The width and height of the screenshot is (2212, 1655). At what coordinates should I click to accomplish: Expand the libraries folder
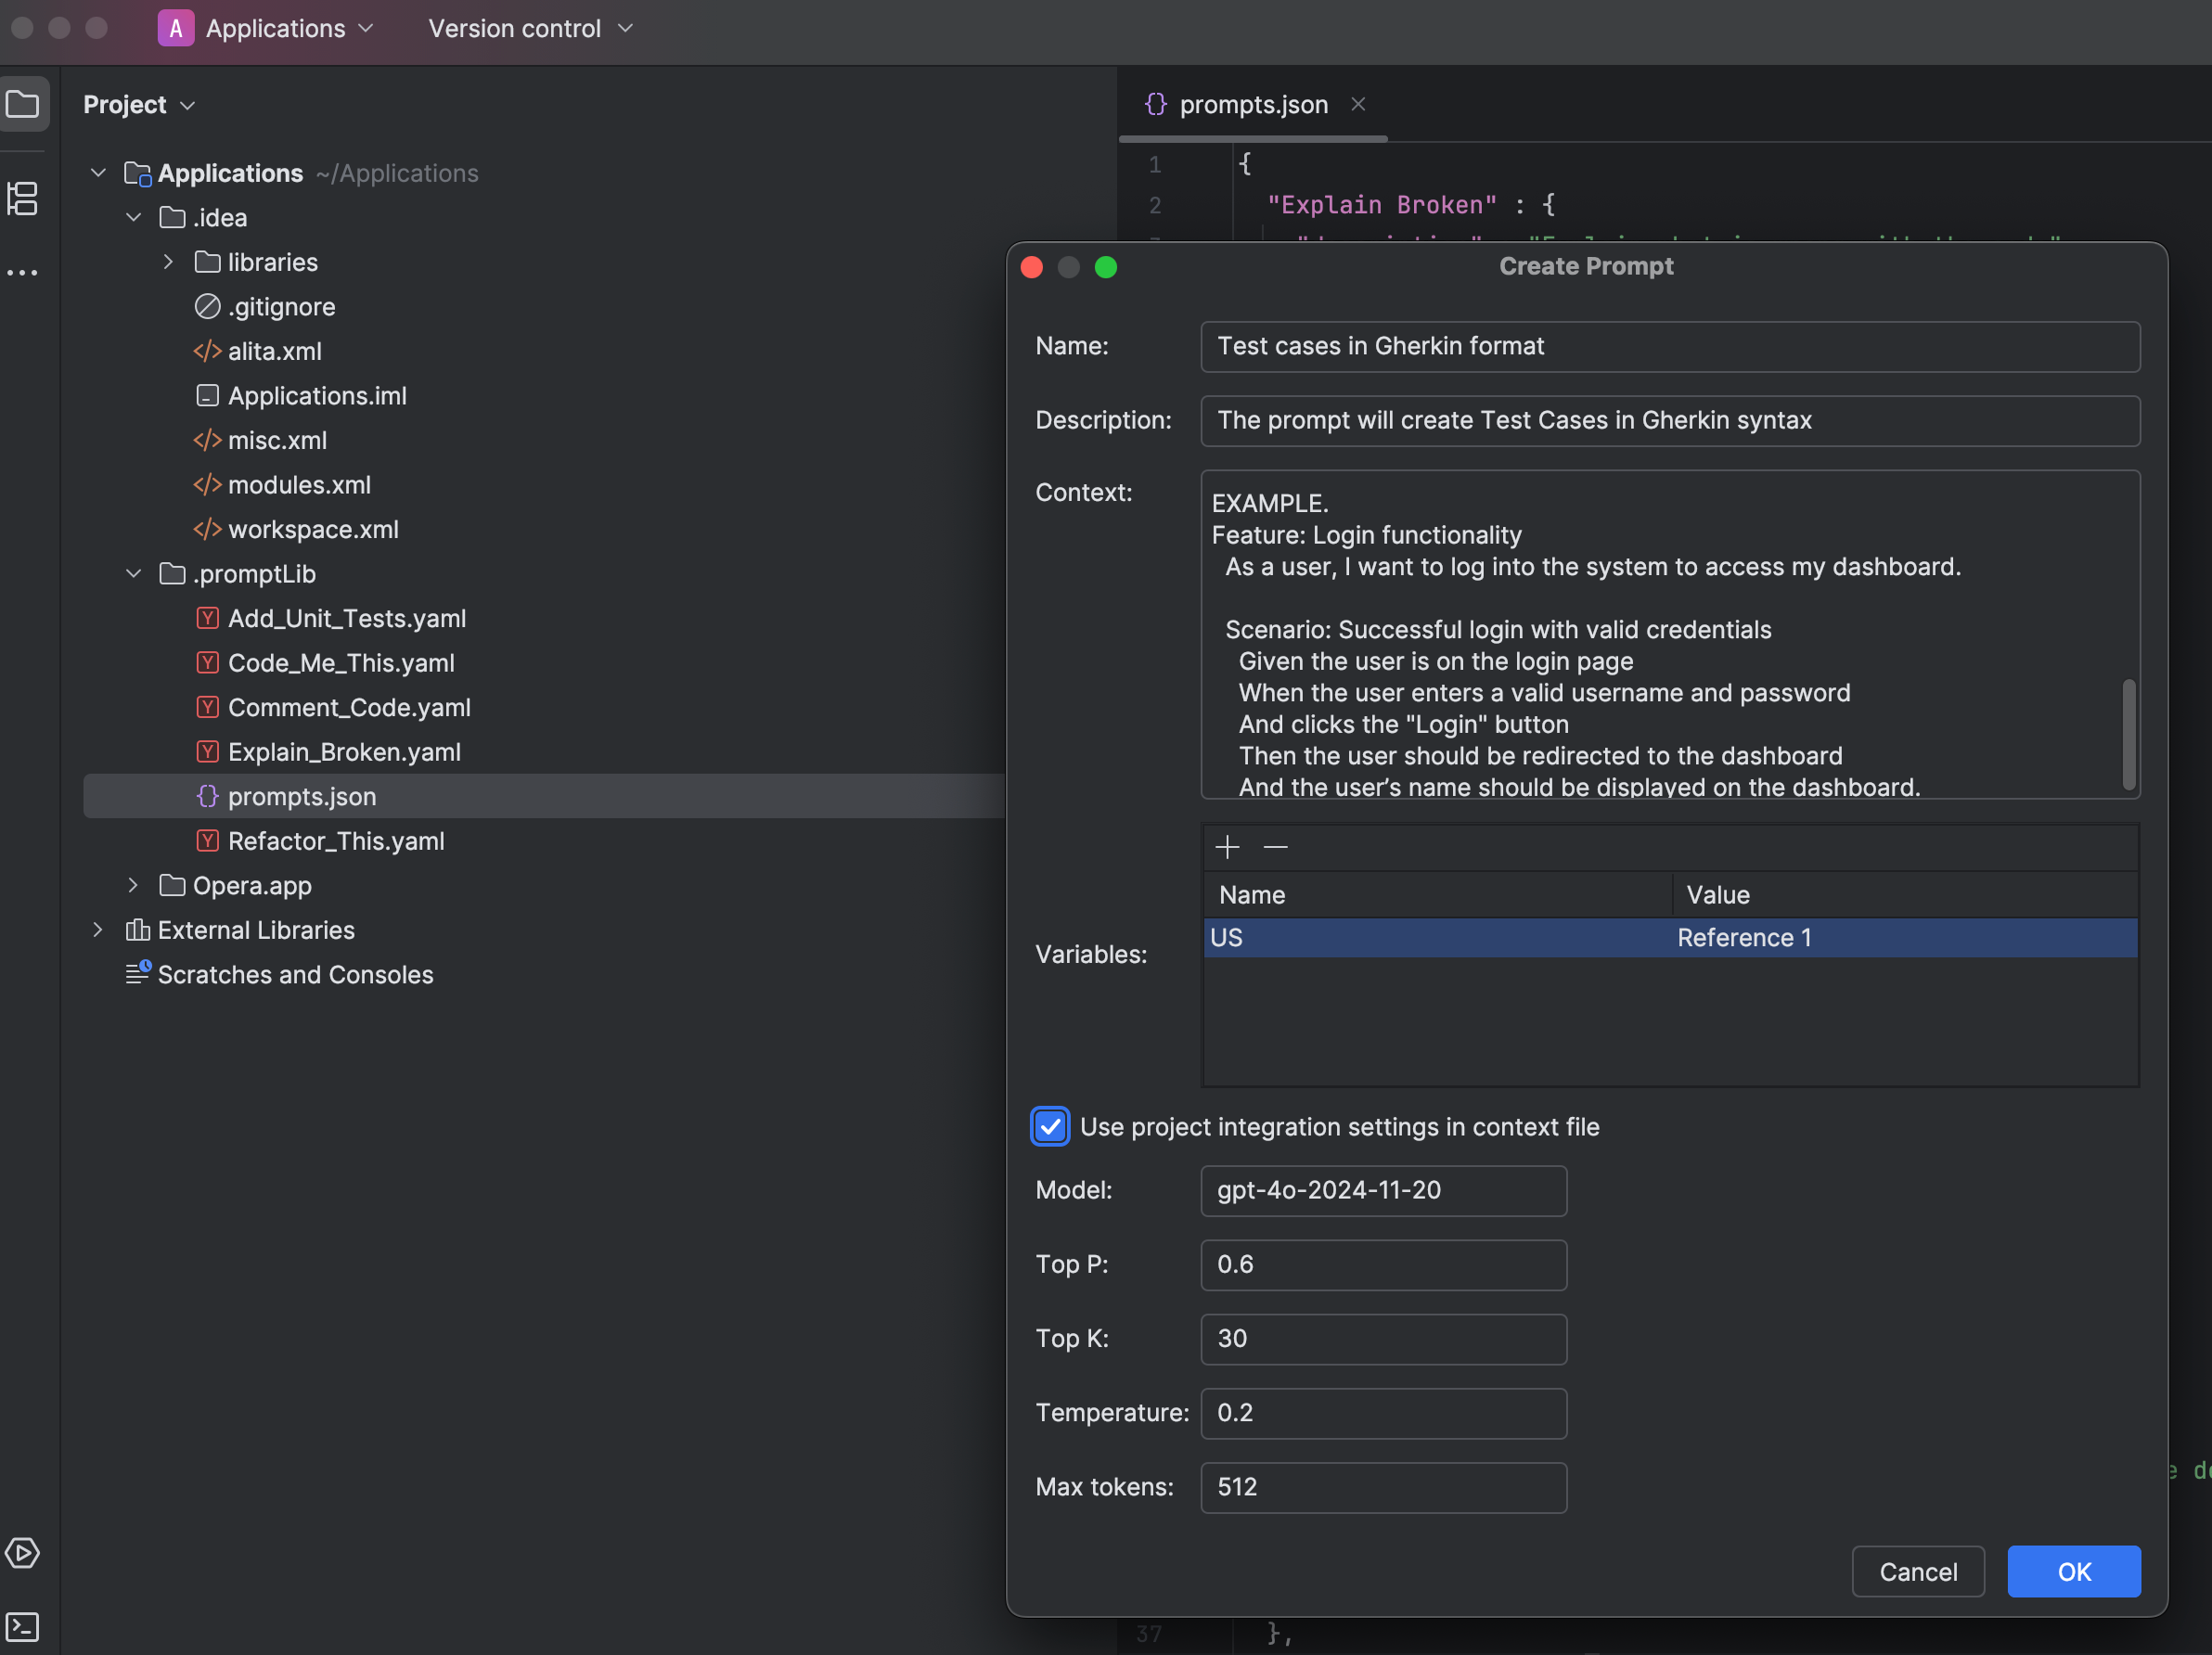click(168, 262)
